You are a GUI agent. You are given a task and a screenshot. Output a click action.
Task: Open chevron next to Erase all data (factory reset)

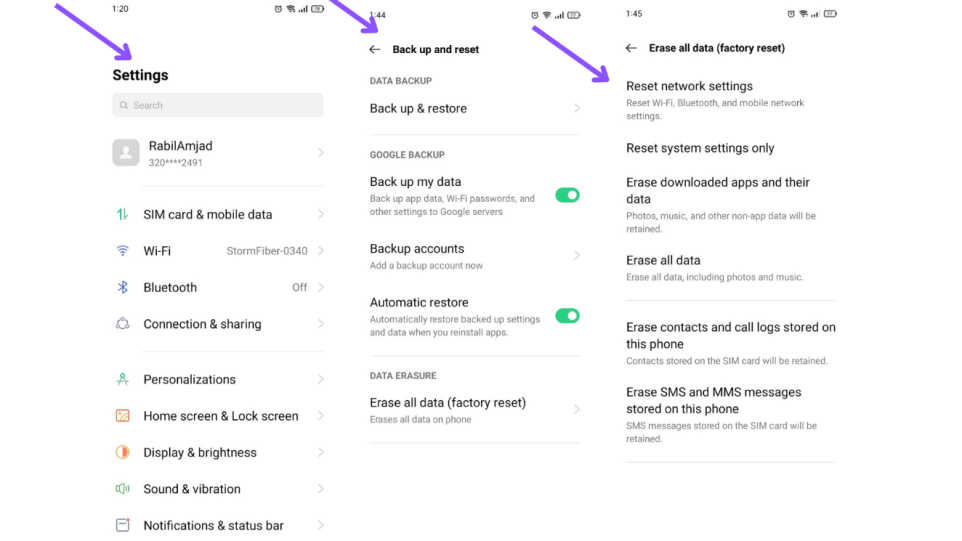coord(577,409)
